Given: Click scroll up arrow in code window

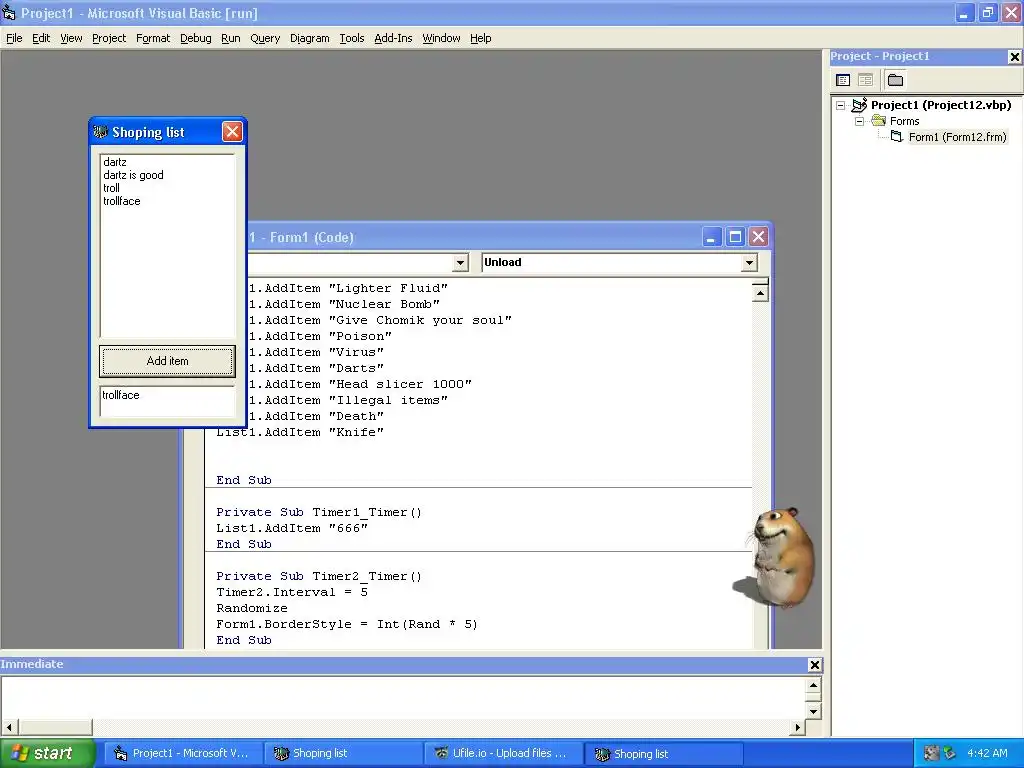Looking at the screenshot, I should click(760, 293).
